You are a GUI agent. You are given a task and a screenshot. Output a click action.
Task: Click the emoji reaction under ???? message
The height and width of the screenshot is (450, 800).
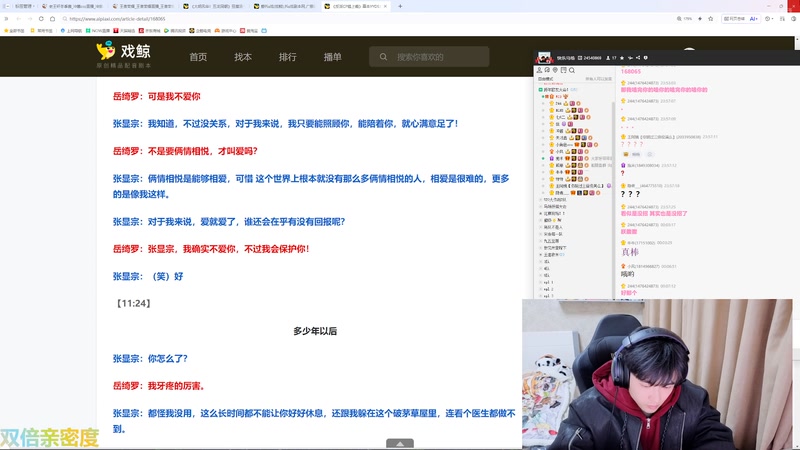tap(626, 154)
